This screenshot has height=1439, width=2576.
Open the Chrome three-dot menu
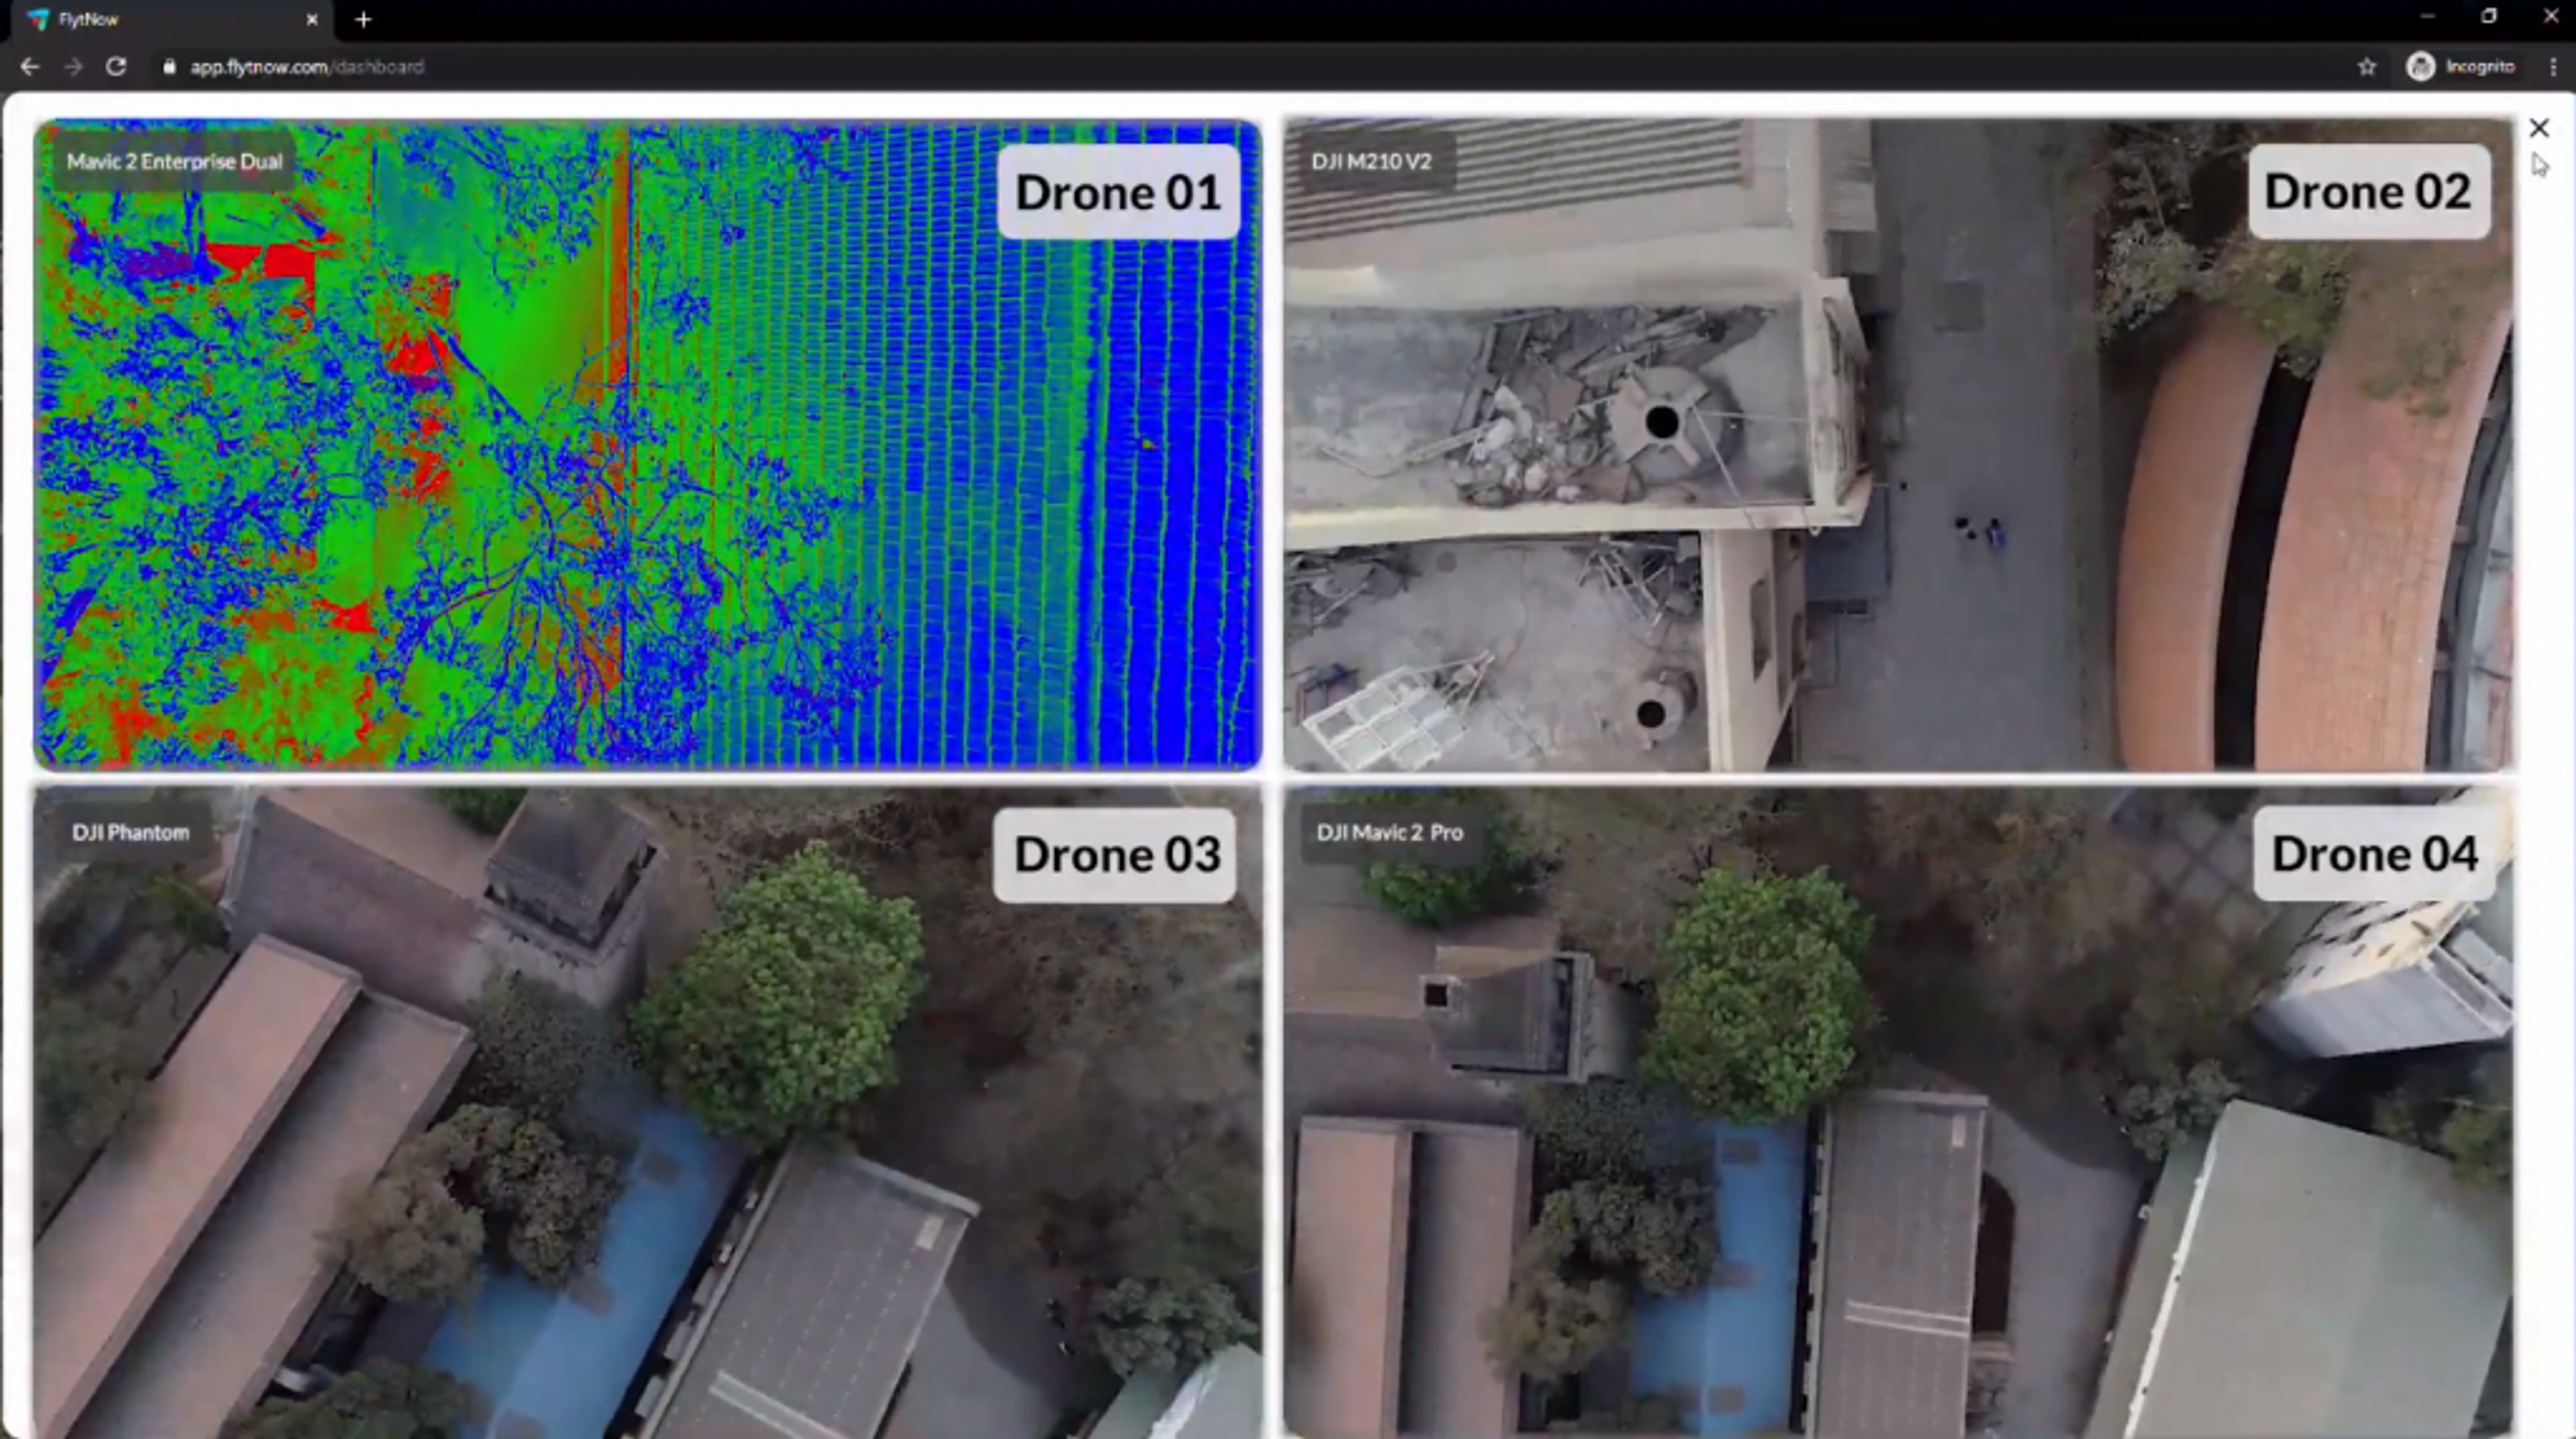click(x=2553, y=67)
